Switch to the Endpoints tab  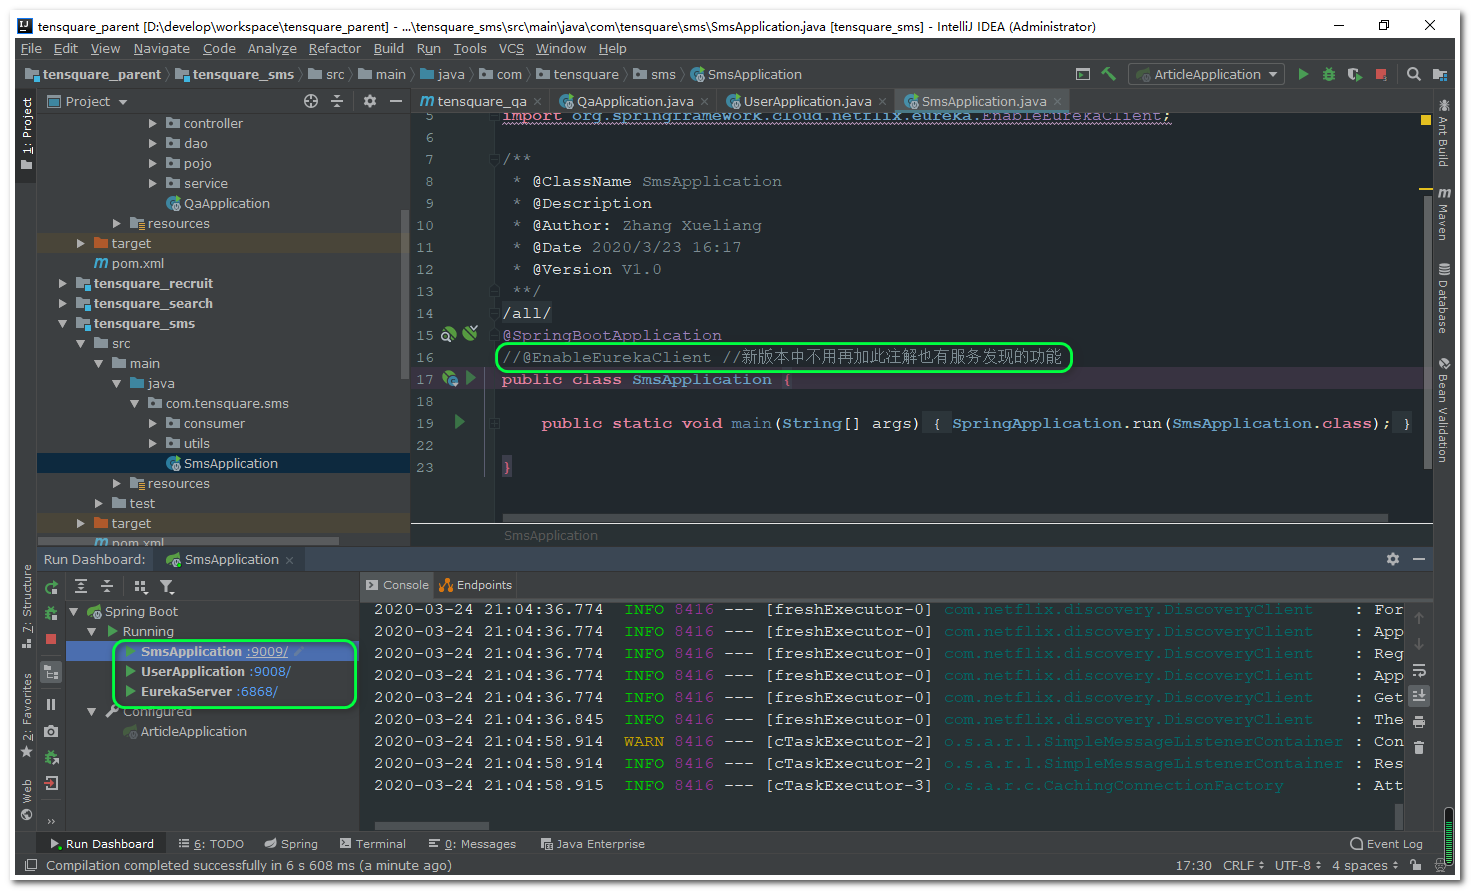(476, 585)
